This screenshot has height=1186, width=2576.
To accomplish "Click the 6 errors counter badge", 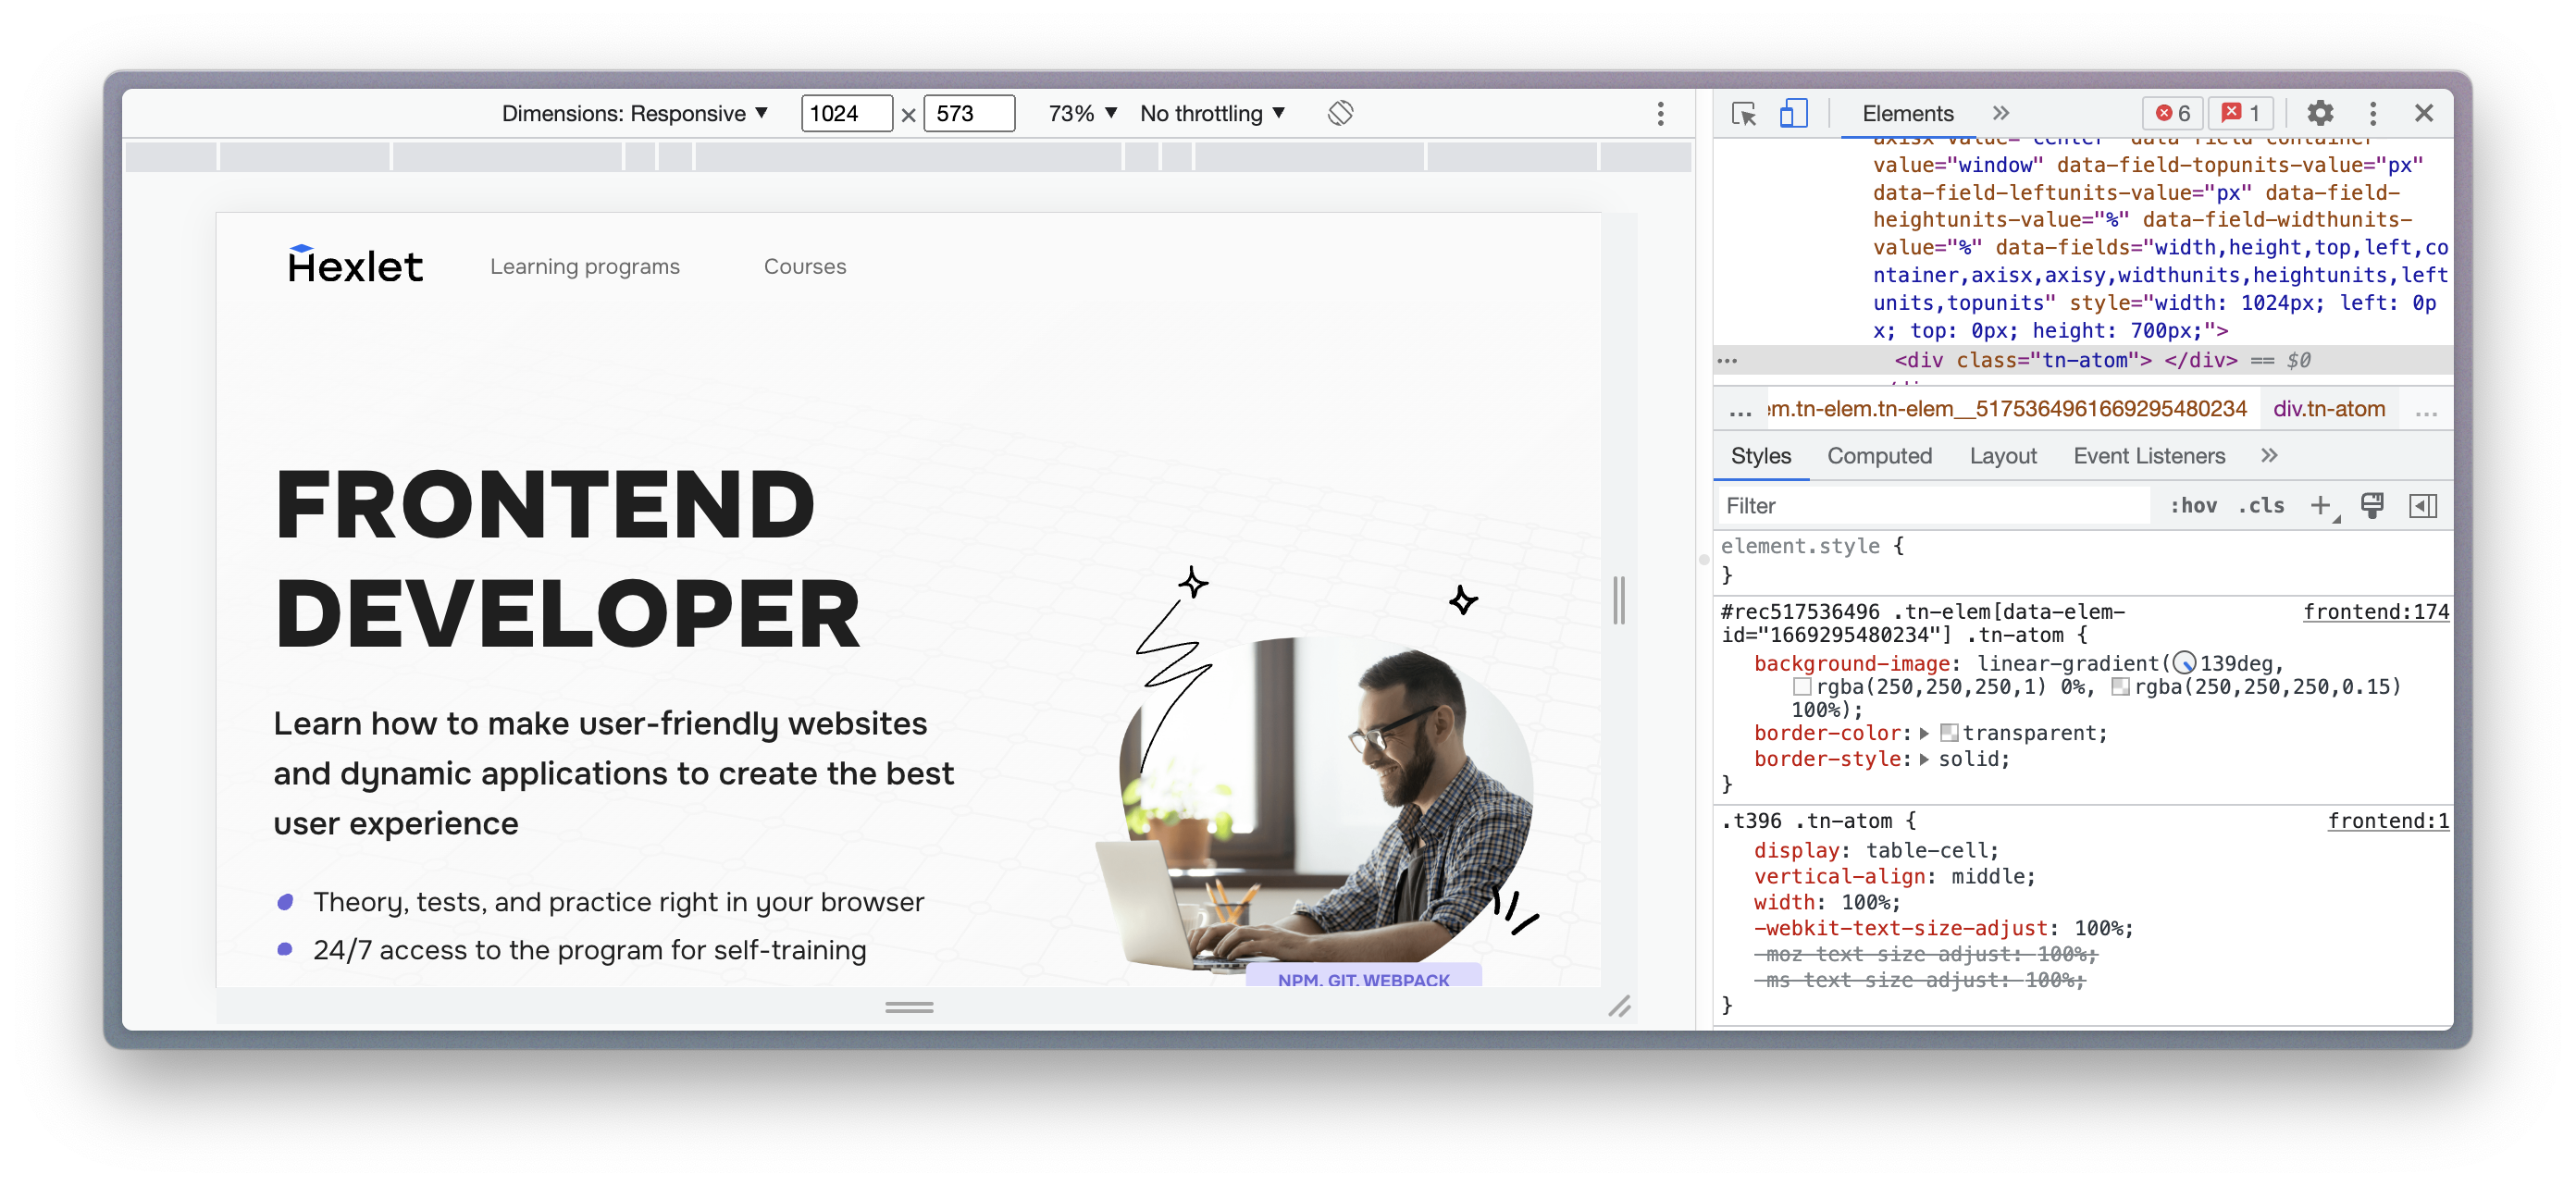I will pyautogui.click(x=2173, y=113).
